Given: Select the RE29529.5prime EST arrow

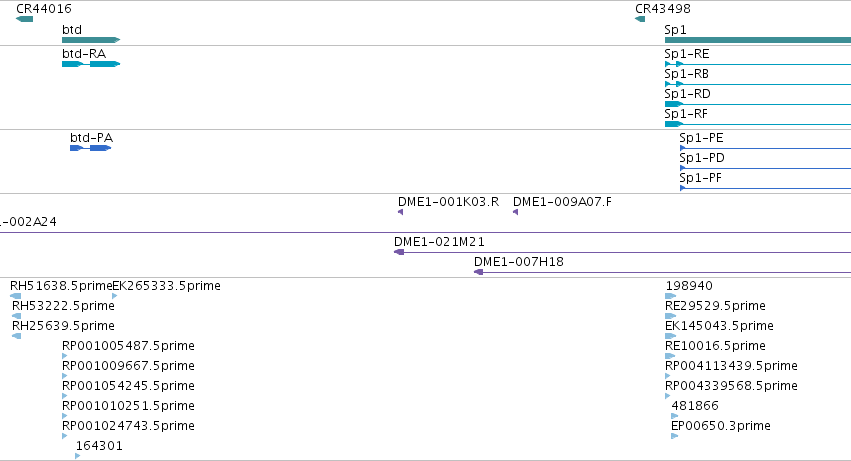Looking at the screenshot, I should pos(671,317).
